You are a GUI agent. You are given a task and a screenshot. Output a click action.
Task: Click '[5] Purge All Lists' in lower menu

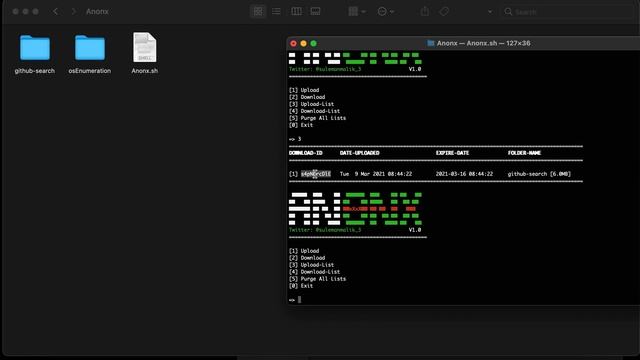point(317,279)
